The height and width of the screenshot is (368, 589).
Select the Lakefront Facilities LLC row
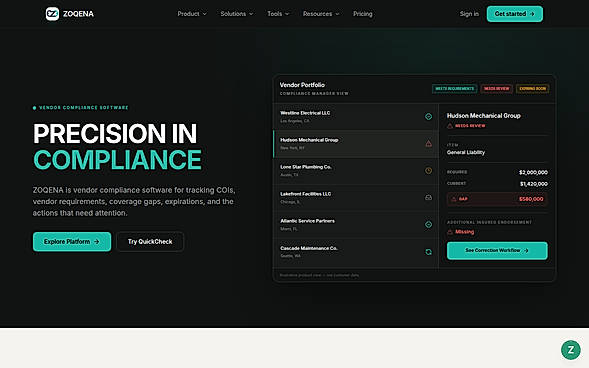pyautogui.click(x=356, y=198)
